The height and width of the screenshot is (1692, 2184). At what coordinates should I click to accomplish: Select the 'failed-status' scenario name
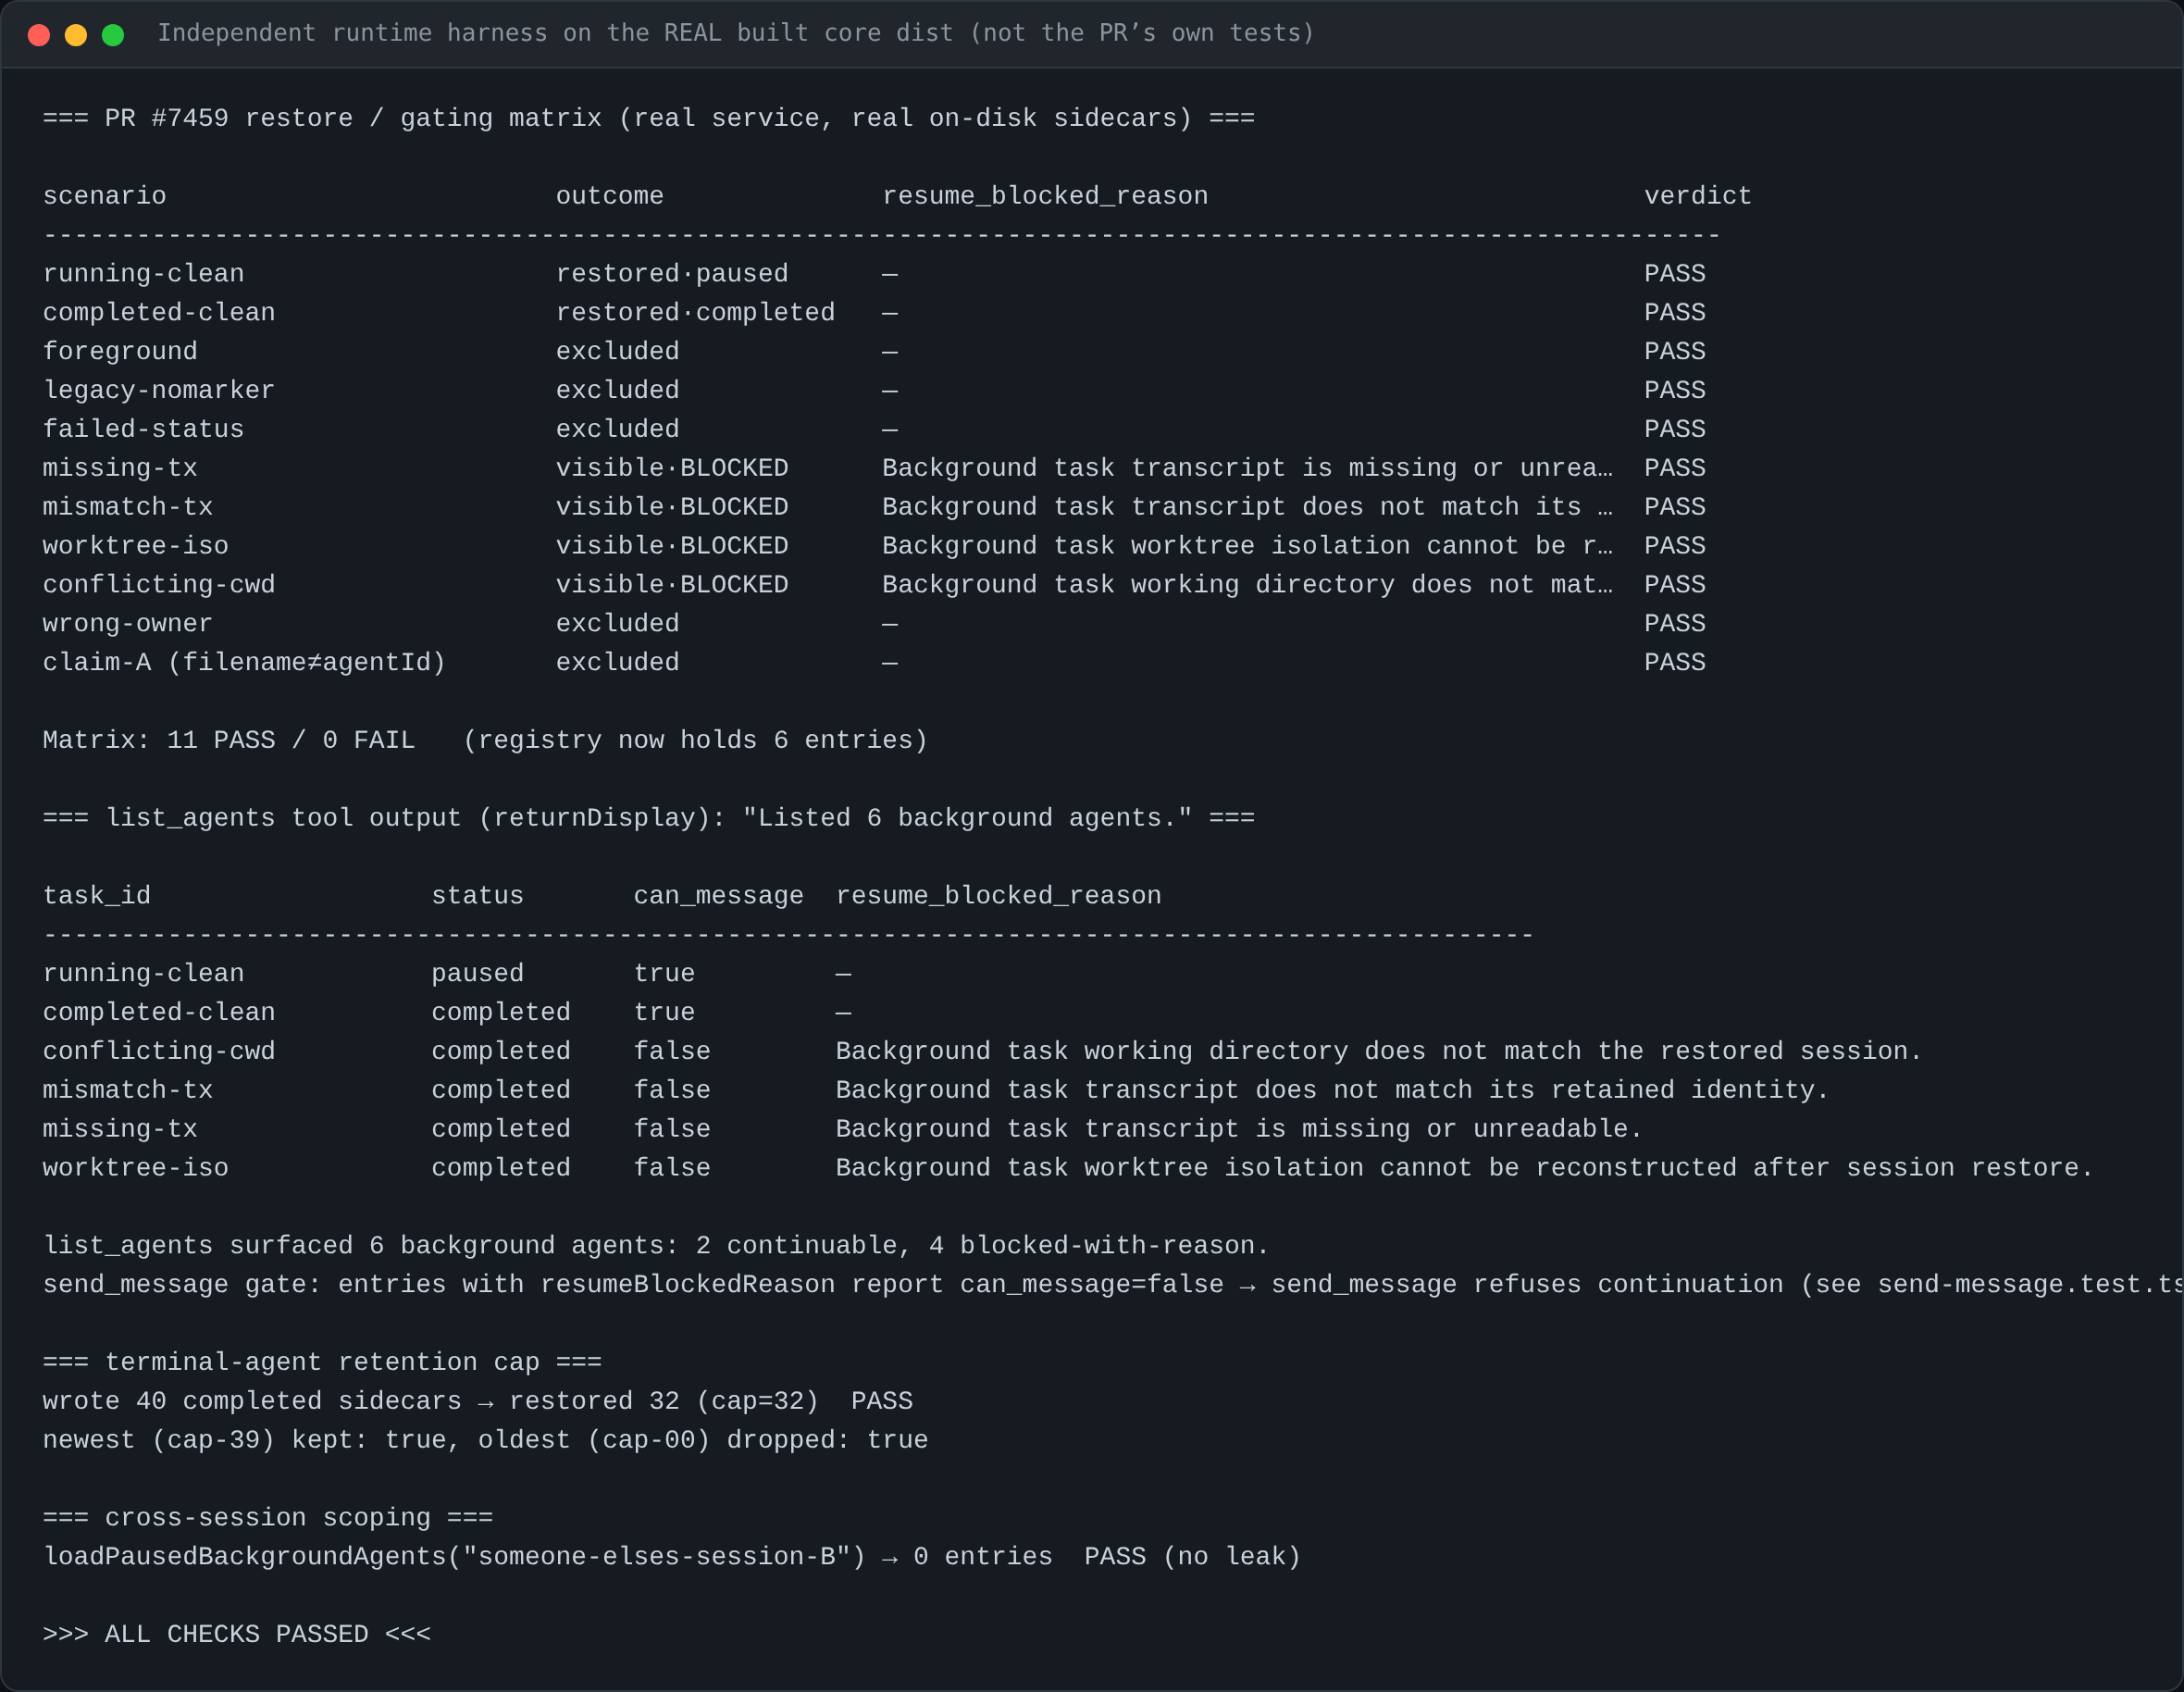[x=143, y=430]
